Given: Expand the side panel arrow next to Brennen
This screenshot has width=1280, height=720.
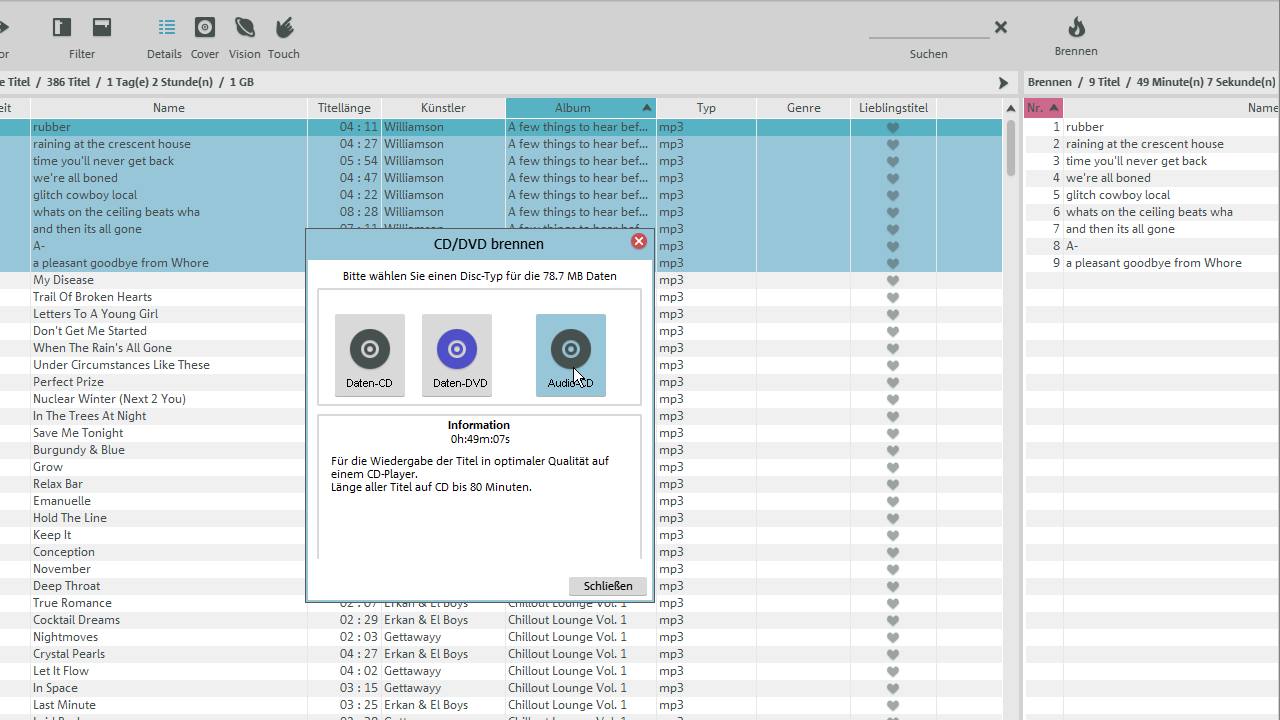Looking at the screenshot, I should [1003, 83].
